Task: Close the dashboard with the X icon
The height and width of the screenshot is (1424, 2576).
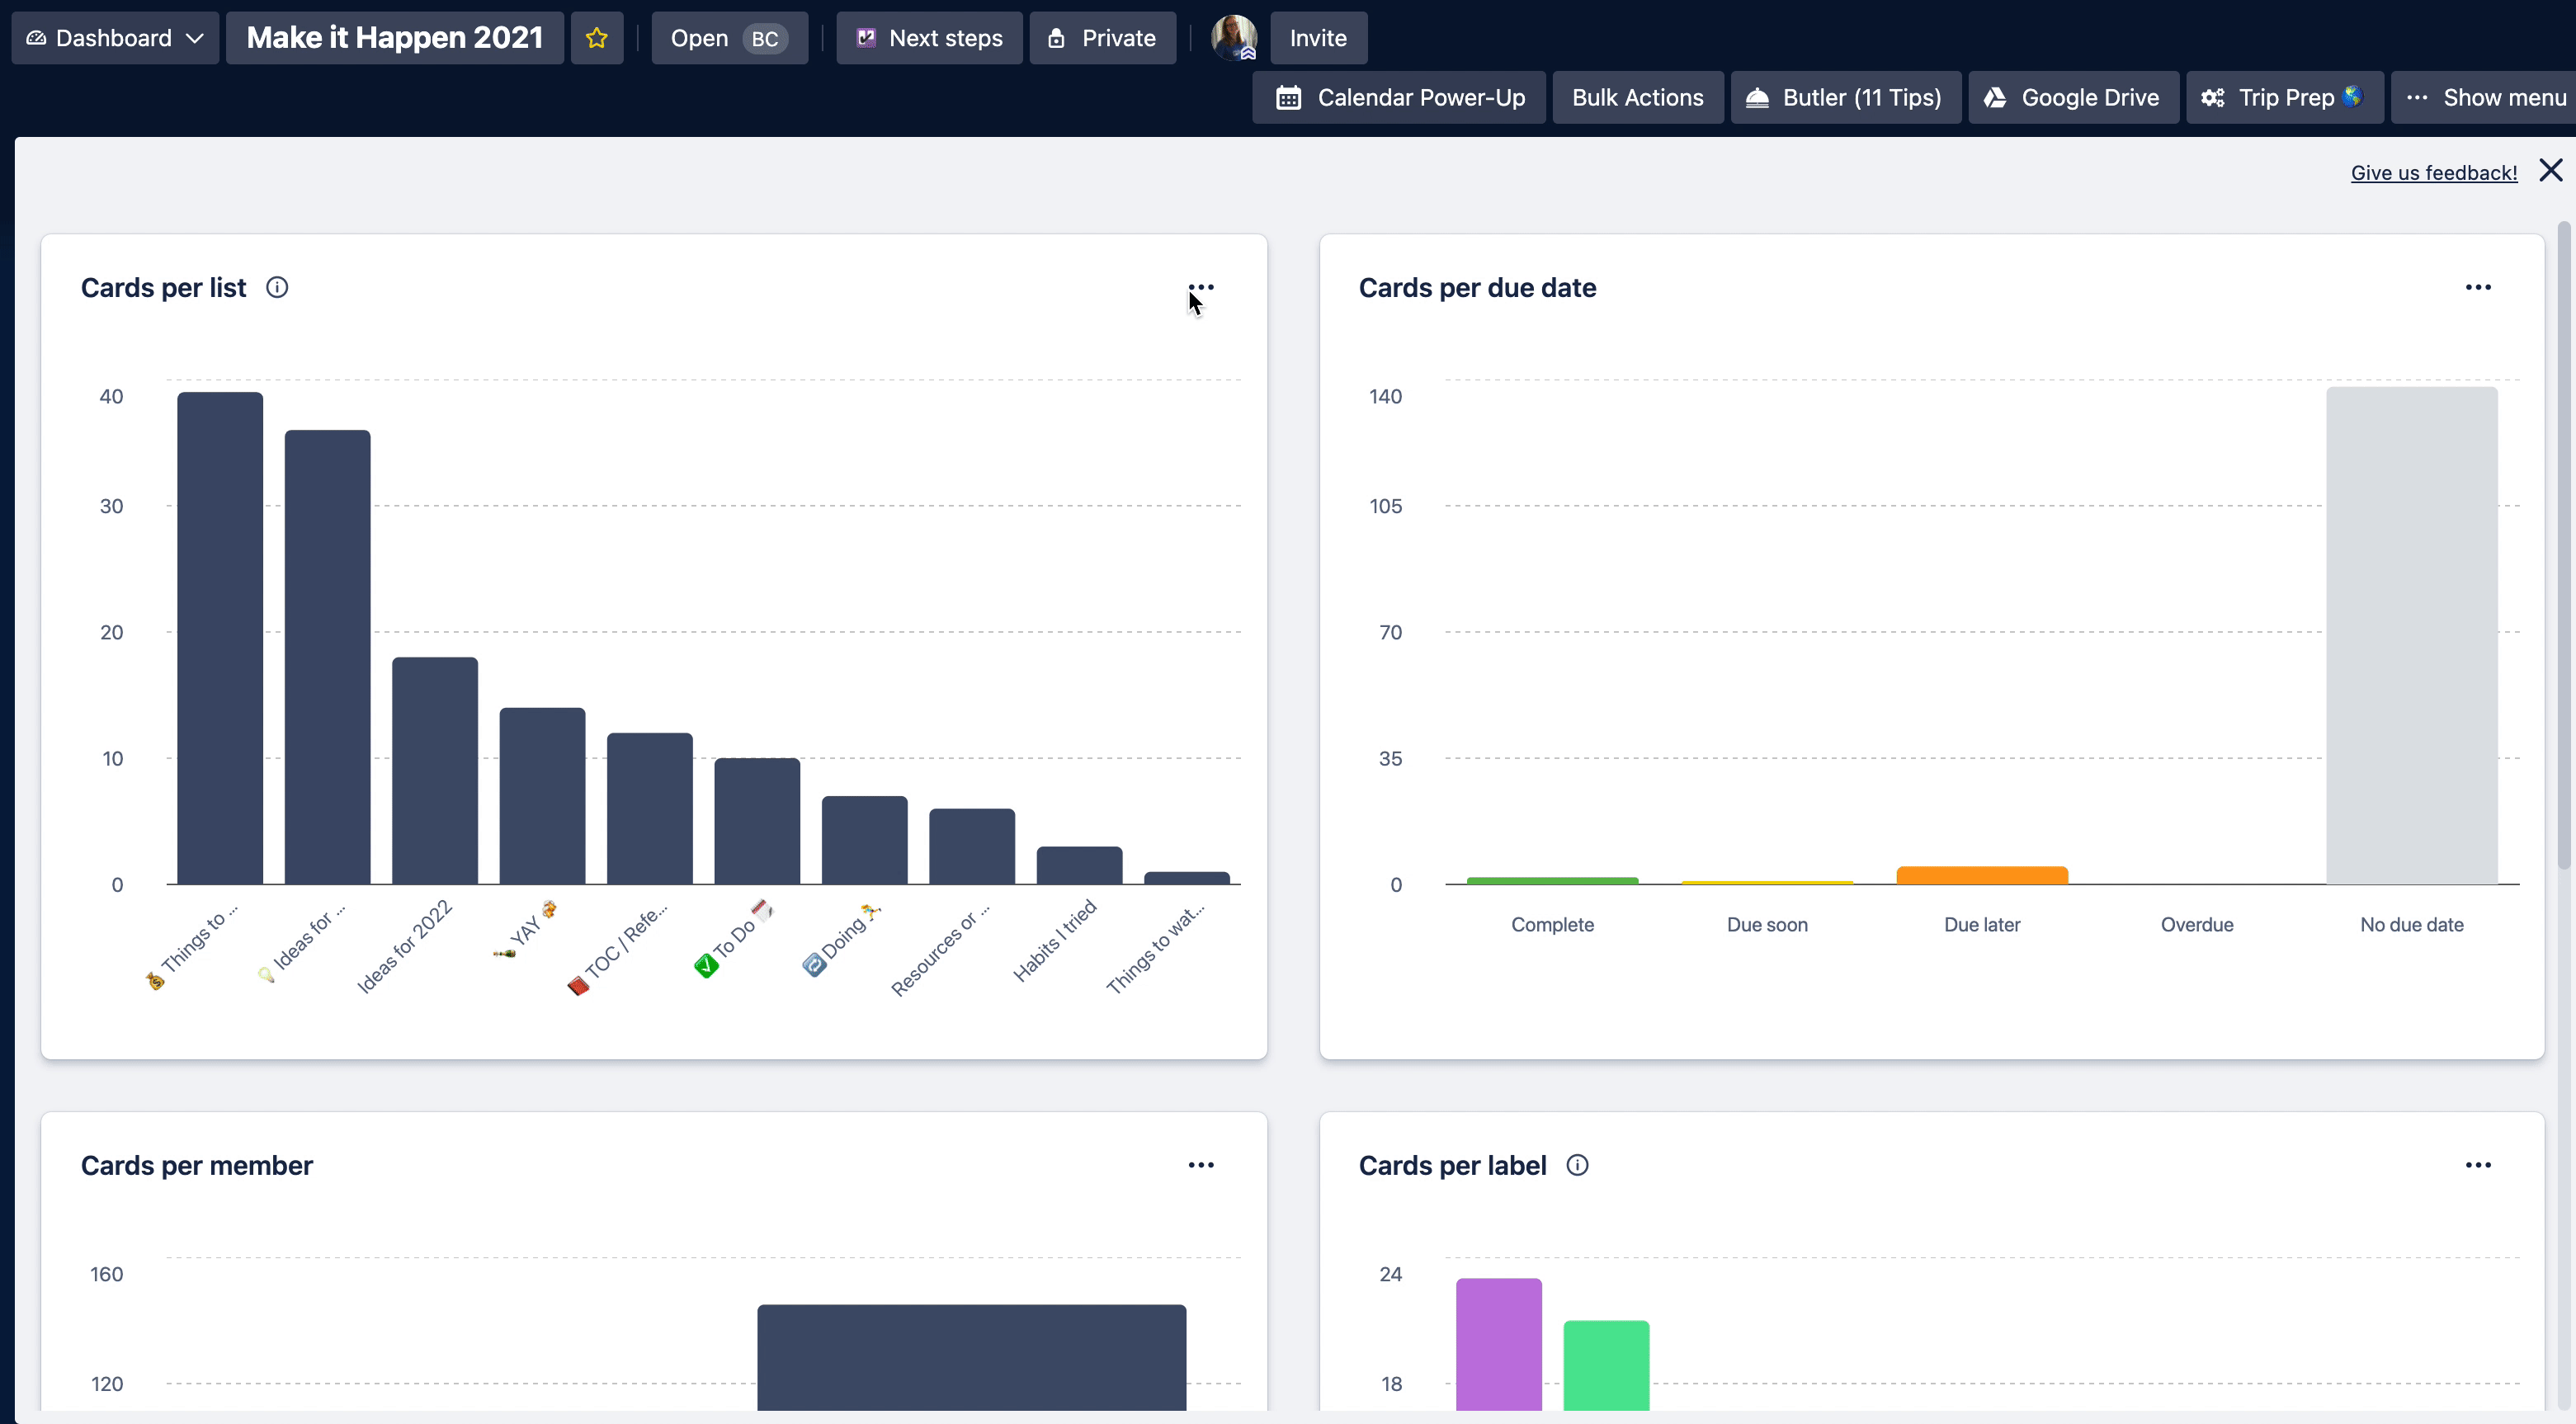Action: click(2550, 170)
